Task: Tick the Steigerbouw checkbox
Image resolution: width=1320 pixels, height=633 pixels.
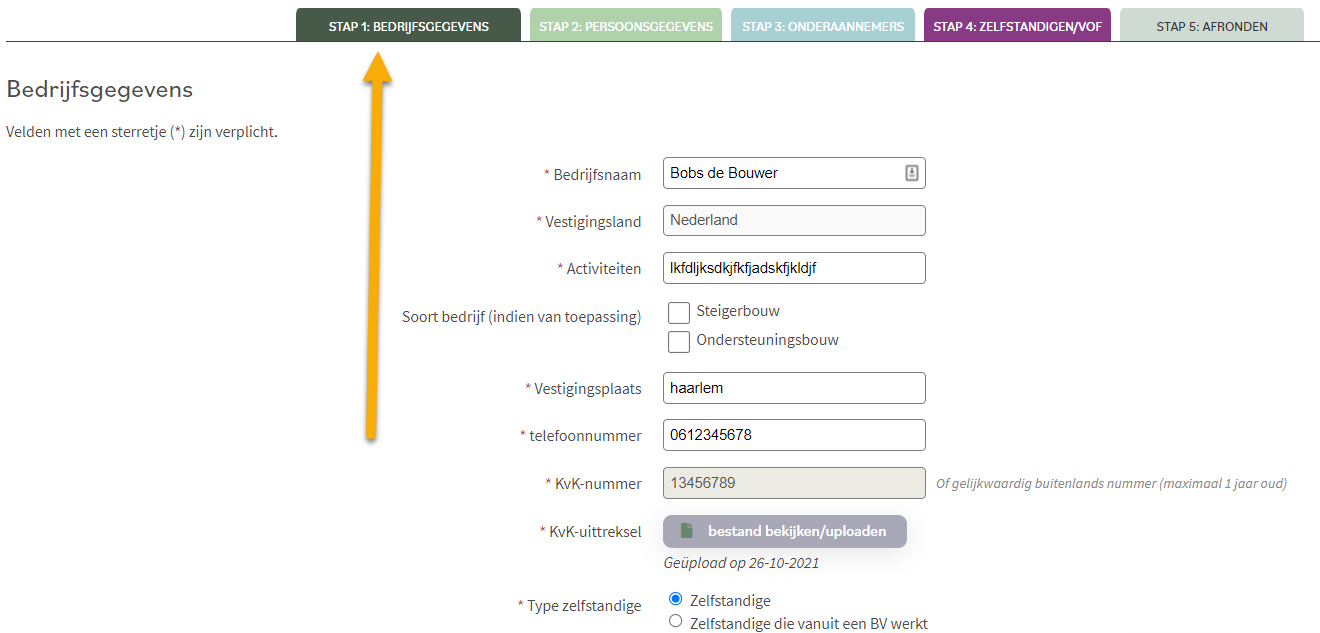Action: click(679, 312)
